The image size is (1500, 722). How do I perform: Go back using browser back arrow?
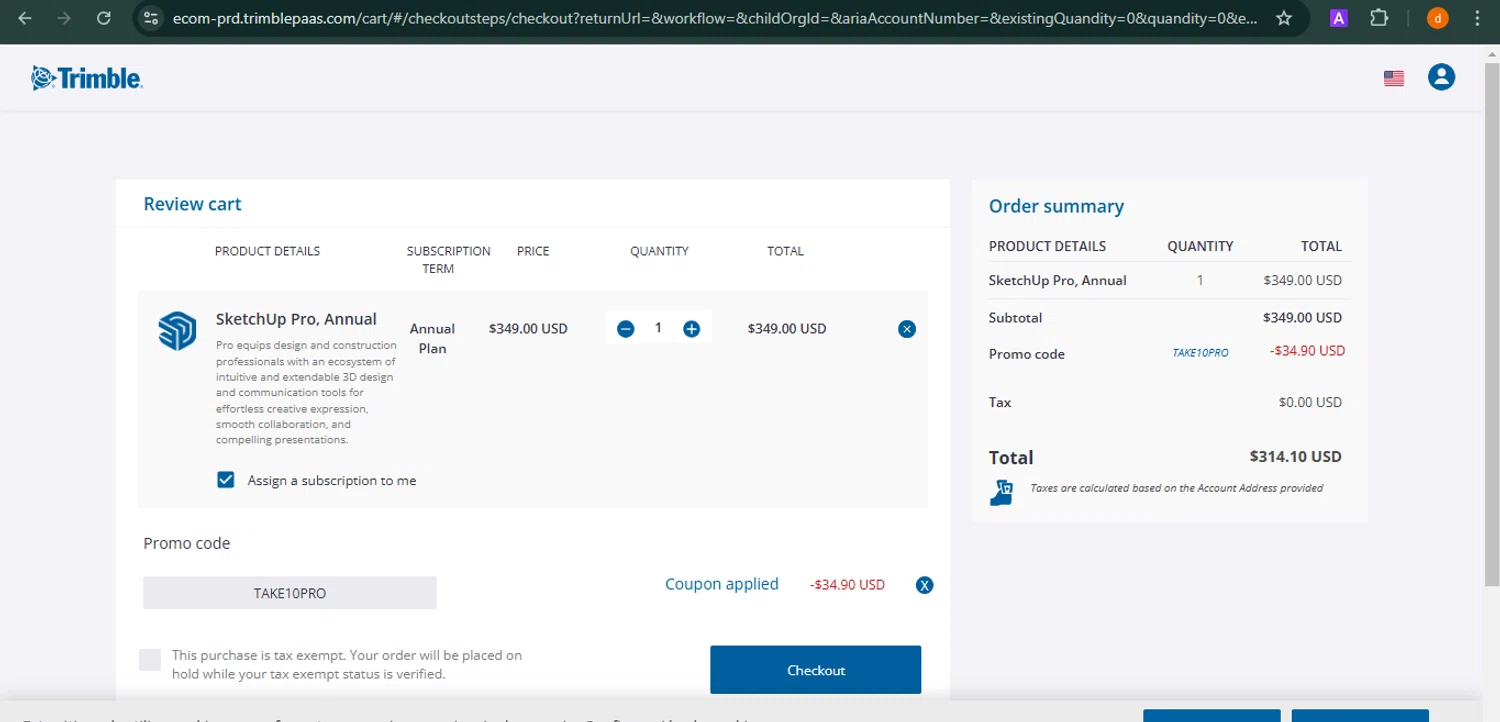(25, 18)
